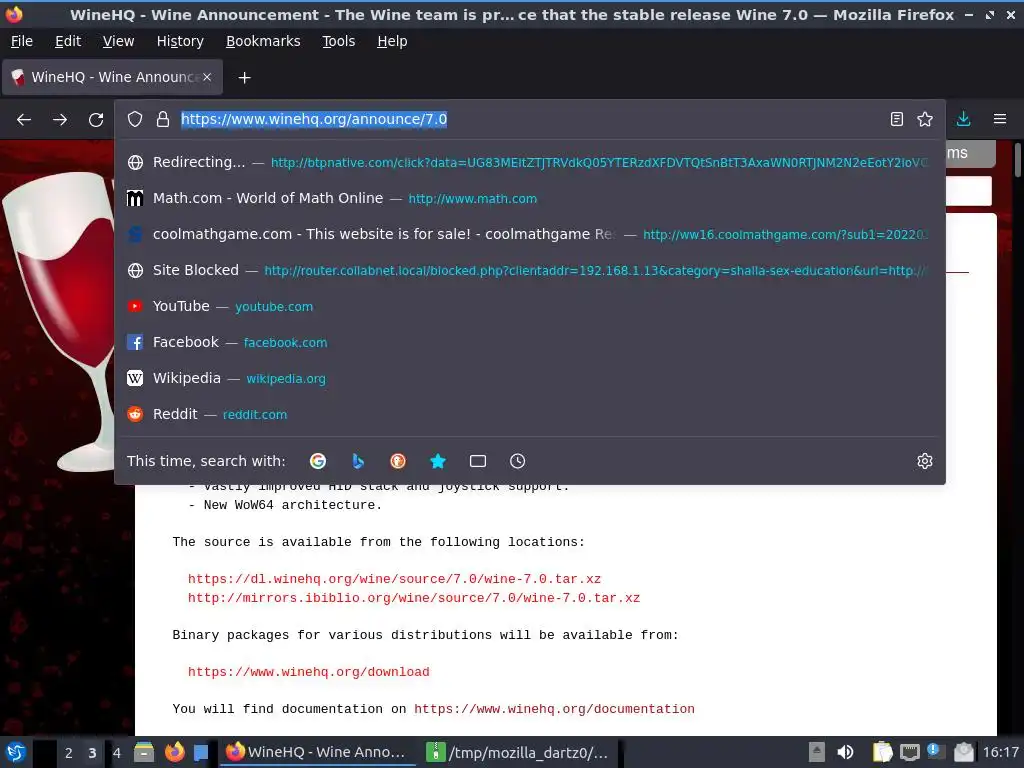Open the Edit menu

[x=68, y=41]
